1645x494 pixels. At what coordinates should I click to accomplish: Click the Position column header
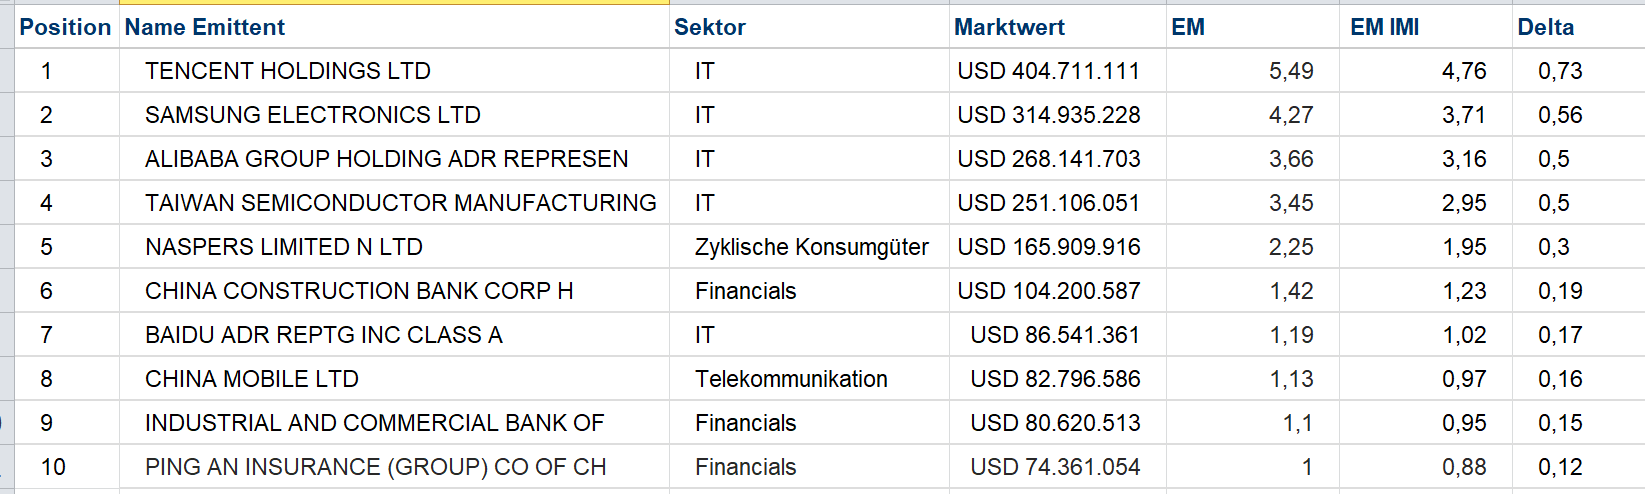point(65,27)
